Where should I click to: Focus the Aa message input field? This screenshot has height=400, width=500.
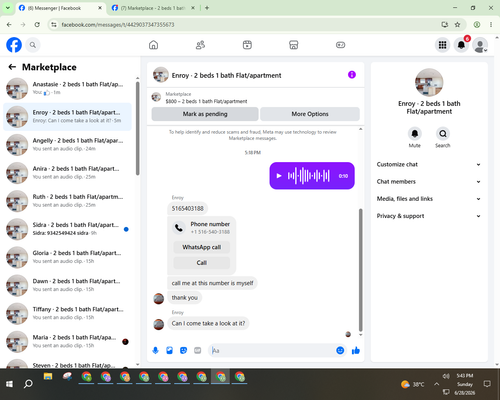pos(272,350)
